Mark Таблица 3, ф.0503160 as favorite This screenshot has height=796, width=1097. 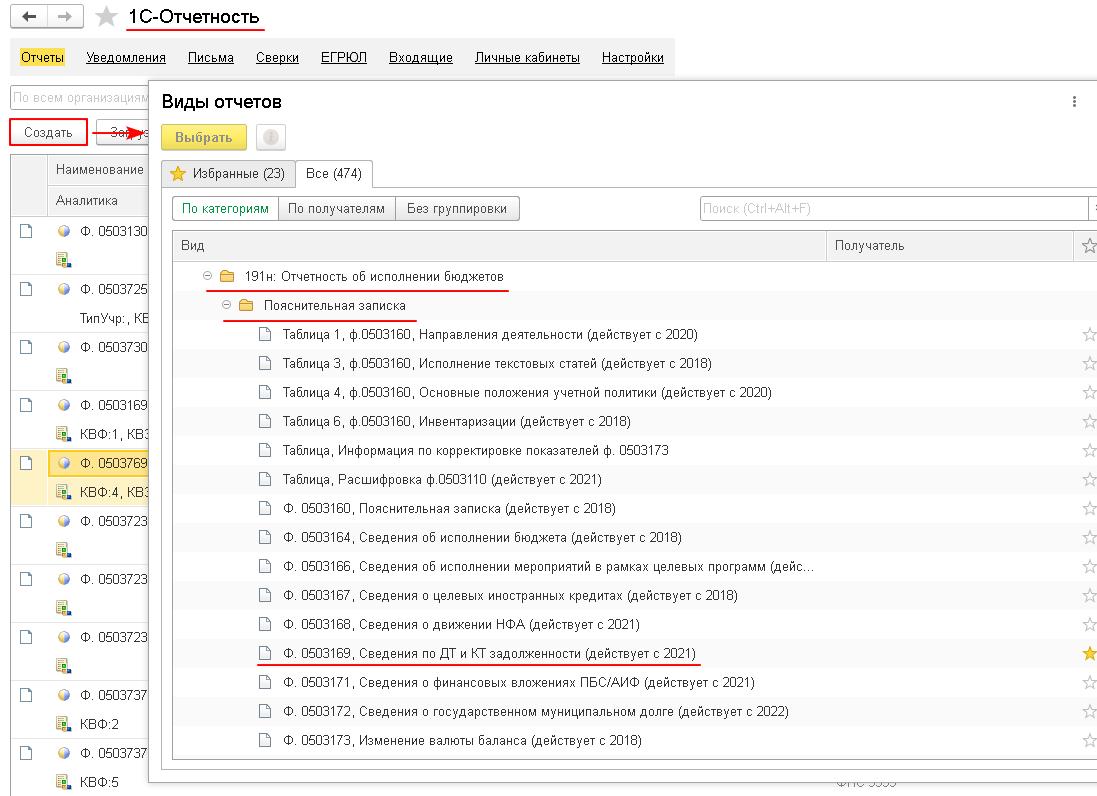point(1089,364)
